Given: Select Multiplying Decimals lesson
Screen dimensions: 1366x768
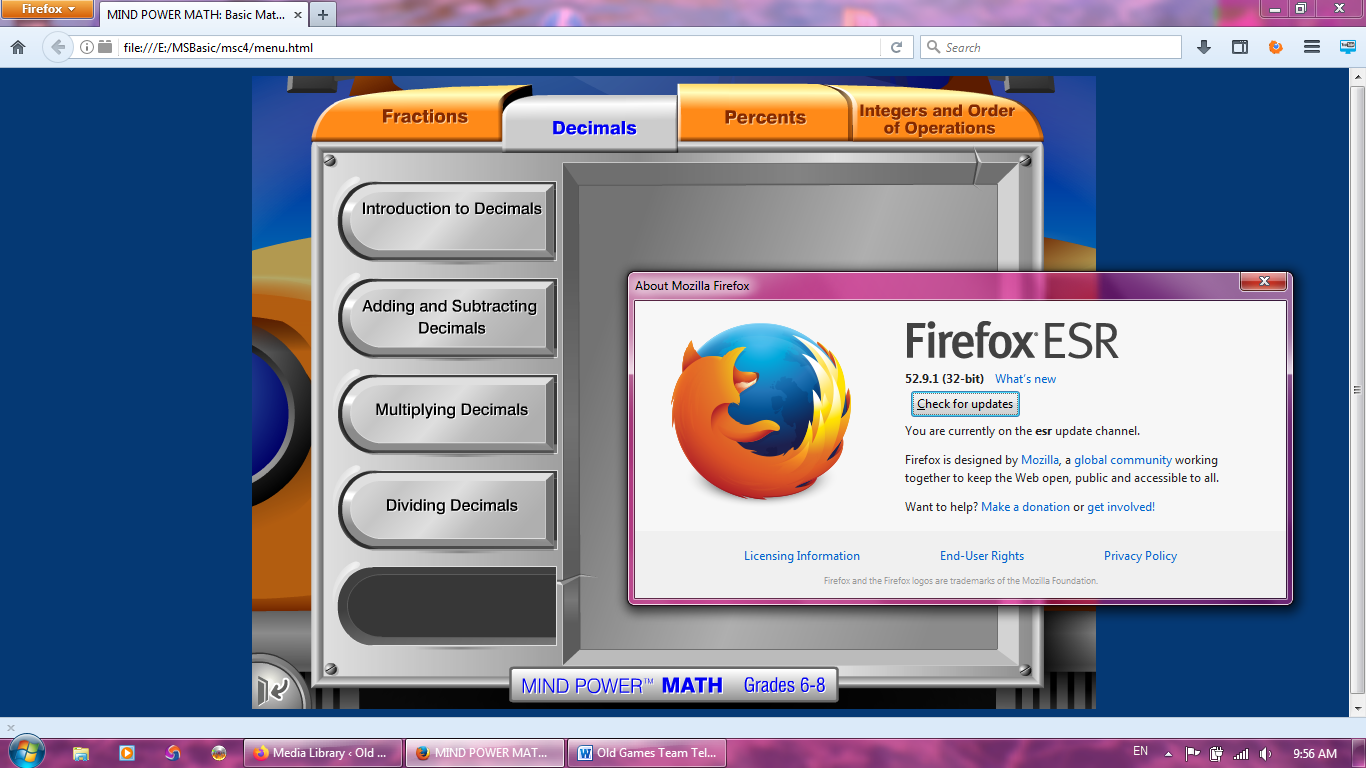Looking at the screenshot, I should pyautogui.click(x=451, y=410).
